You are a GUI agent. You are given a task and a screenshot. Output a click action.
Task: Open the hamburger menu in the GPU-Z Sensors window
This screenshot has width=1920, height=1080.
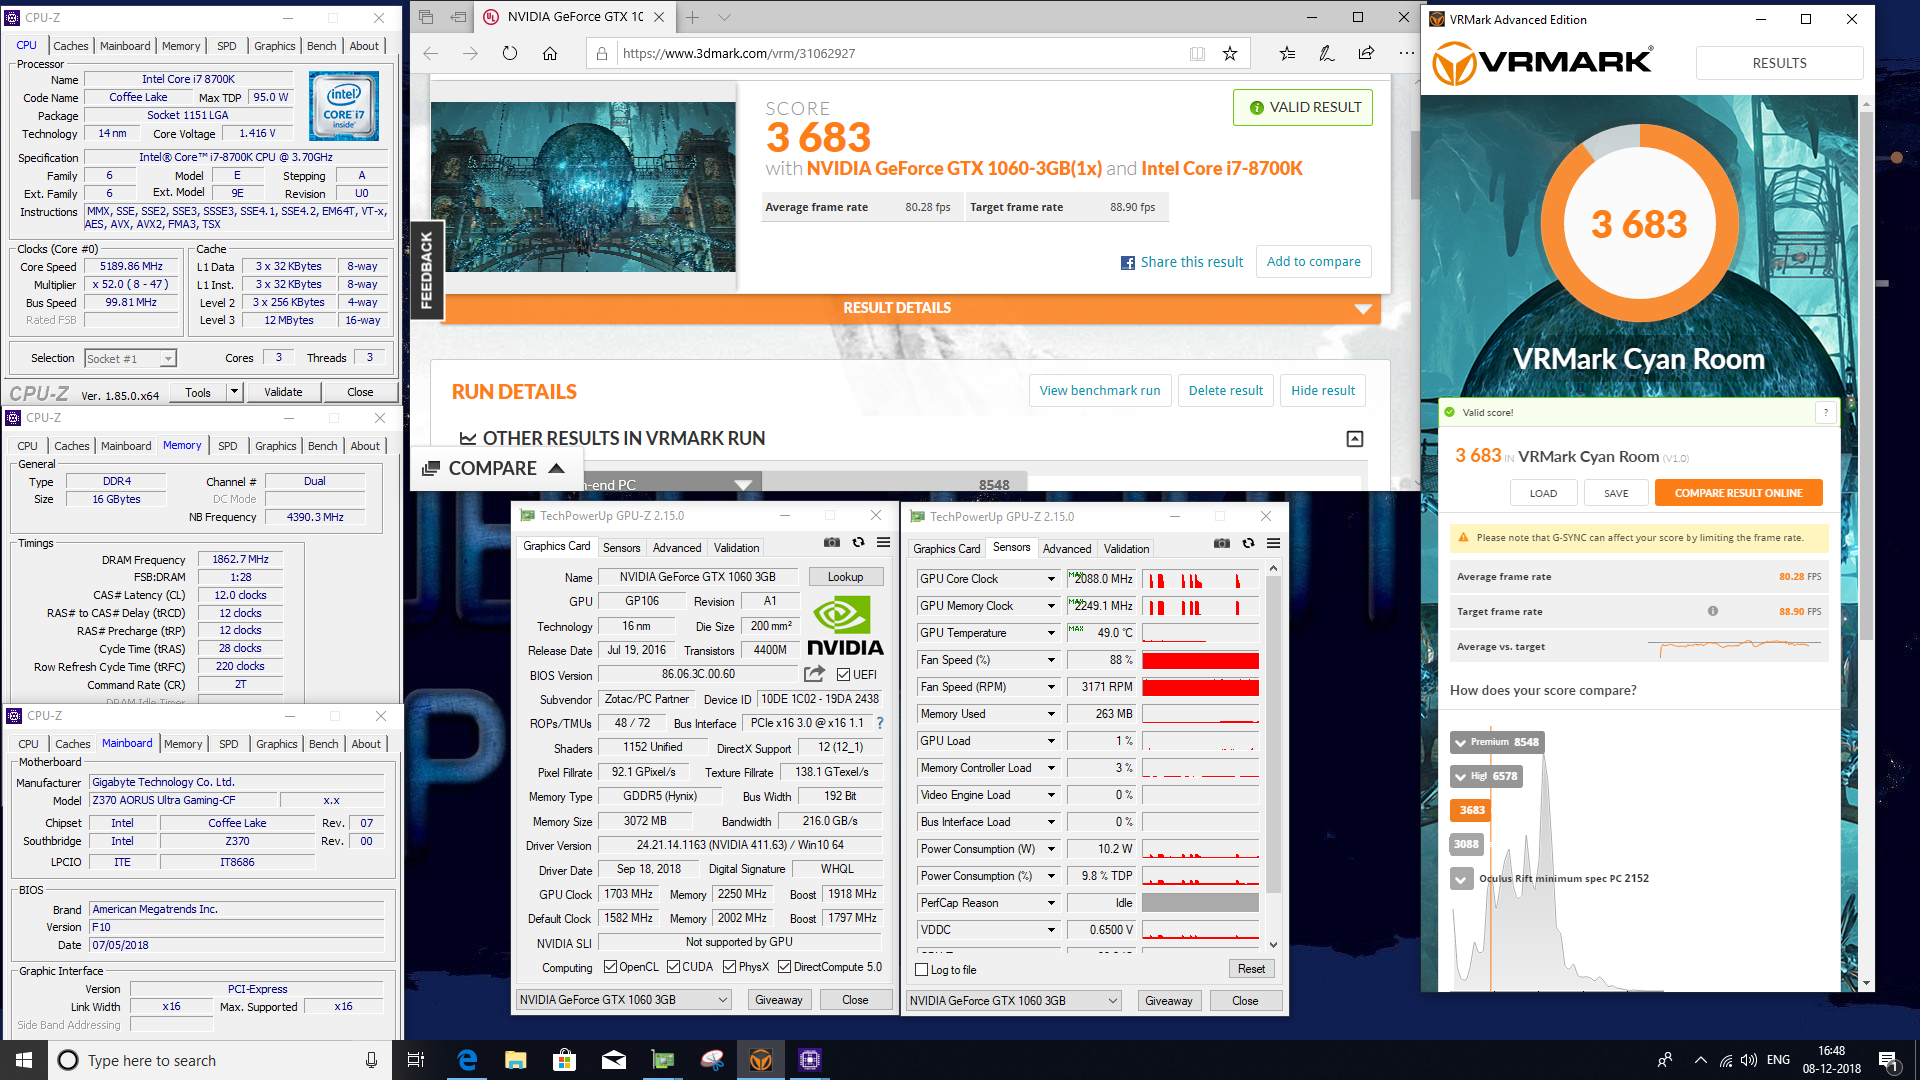tap(1274, 543)
